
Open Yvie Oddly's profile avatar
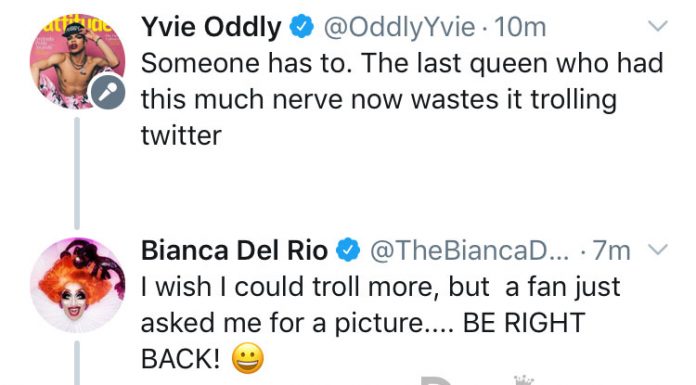[x=77, y=61]
